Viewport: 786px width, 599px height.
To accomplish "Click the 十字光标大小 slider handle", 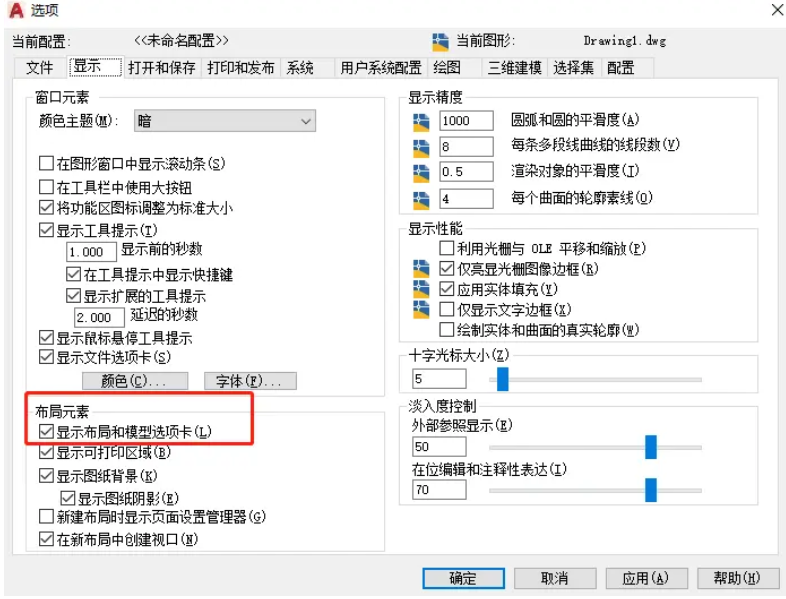I will coord(502,379).
